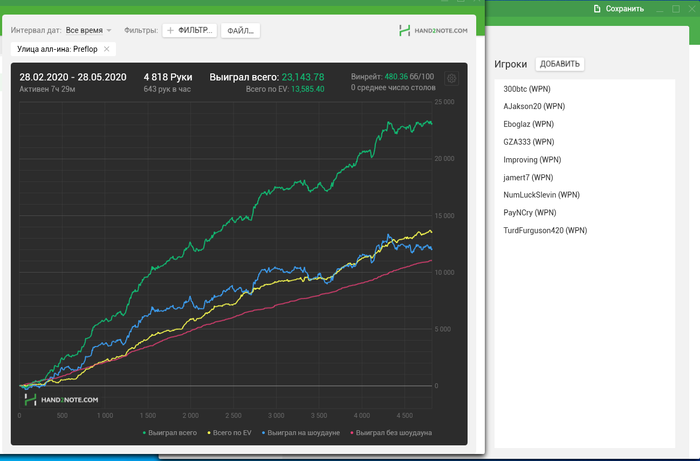Image resolution: width=700 pixels, height=461 pixels.
Task: Click the '643 рук в час' label
Action: click(167, 89)
